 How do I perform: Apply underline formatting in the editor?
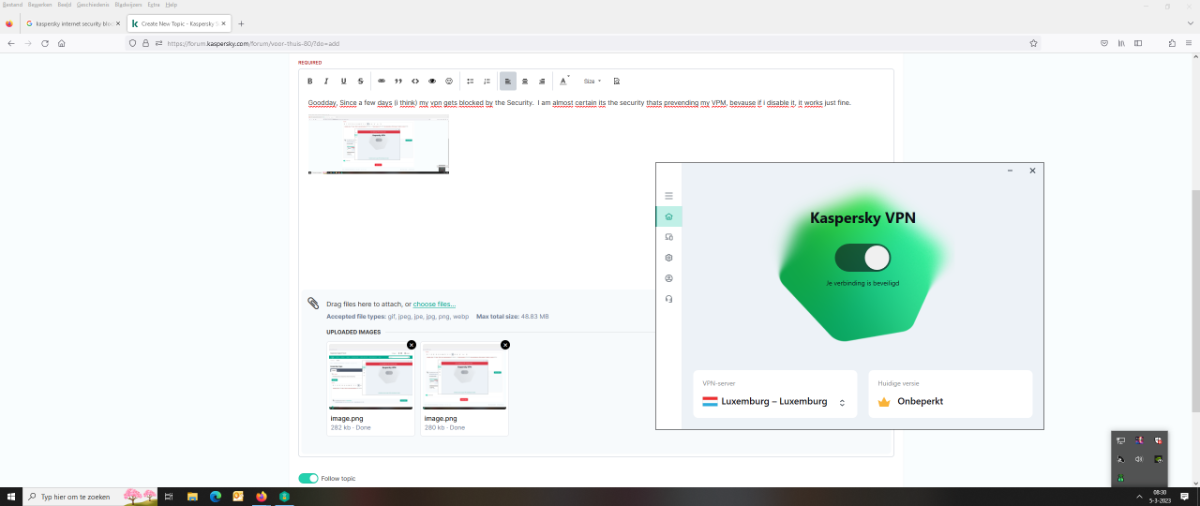pyautogui.click(x=343, y=81)
